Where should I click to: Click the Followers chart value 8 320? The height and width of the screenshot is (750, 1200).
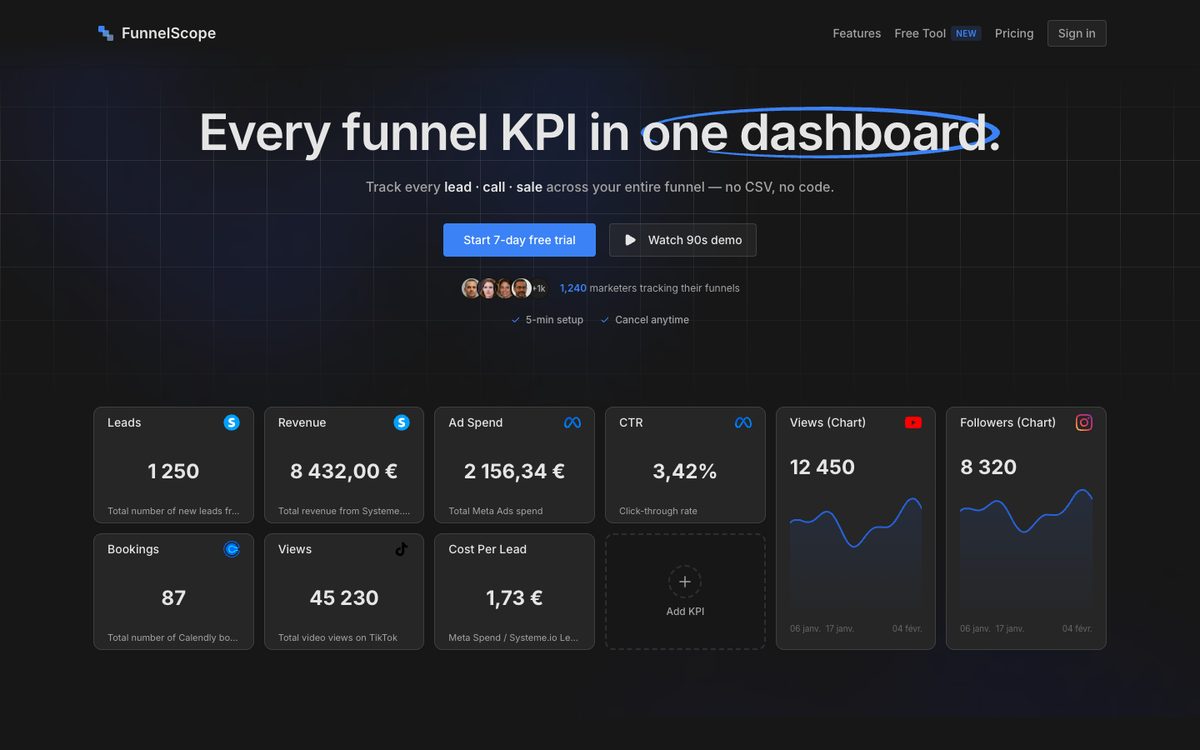(988, 467)
